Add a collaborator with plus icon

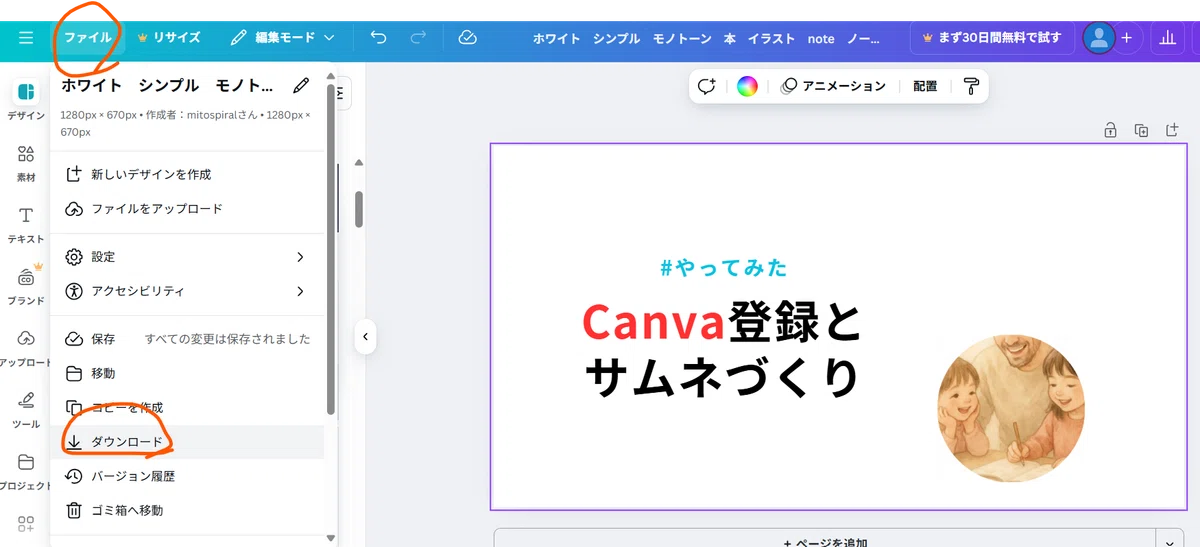1126,38
